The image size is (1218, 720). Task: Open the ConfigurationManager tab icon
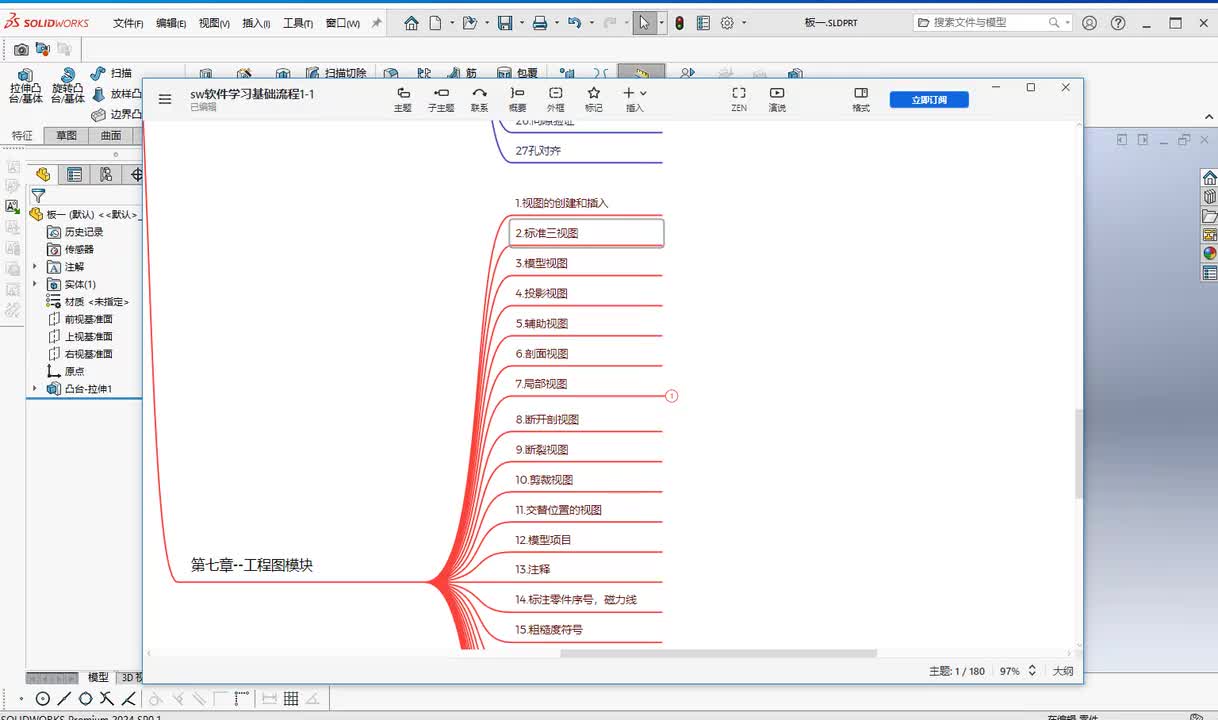[105, 175]
